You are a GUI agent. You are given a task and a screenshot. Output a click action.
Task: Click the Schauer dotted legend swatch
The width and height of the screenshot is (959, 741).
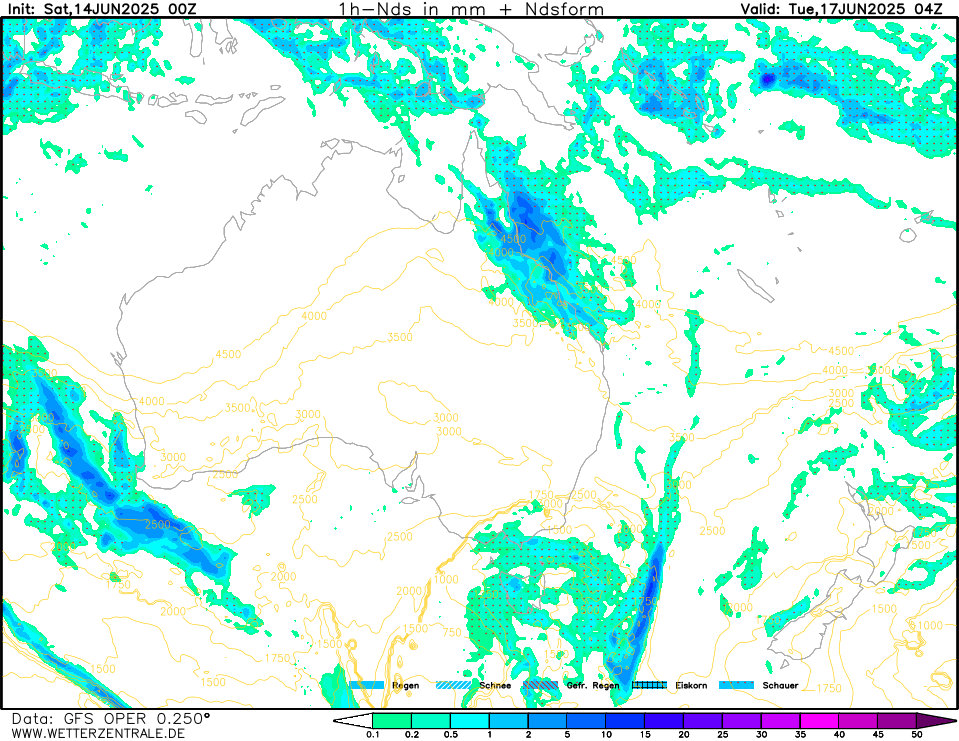tap(736, 685)
